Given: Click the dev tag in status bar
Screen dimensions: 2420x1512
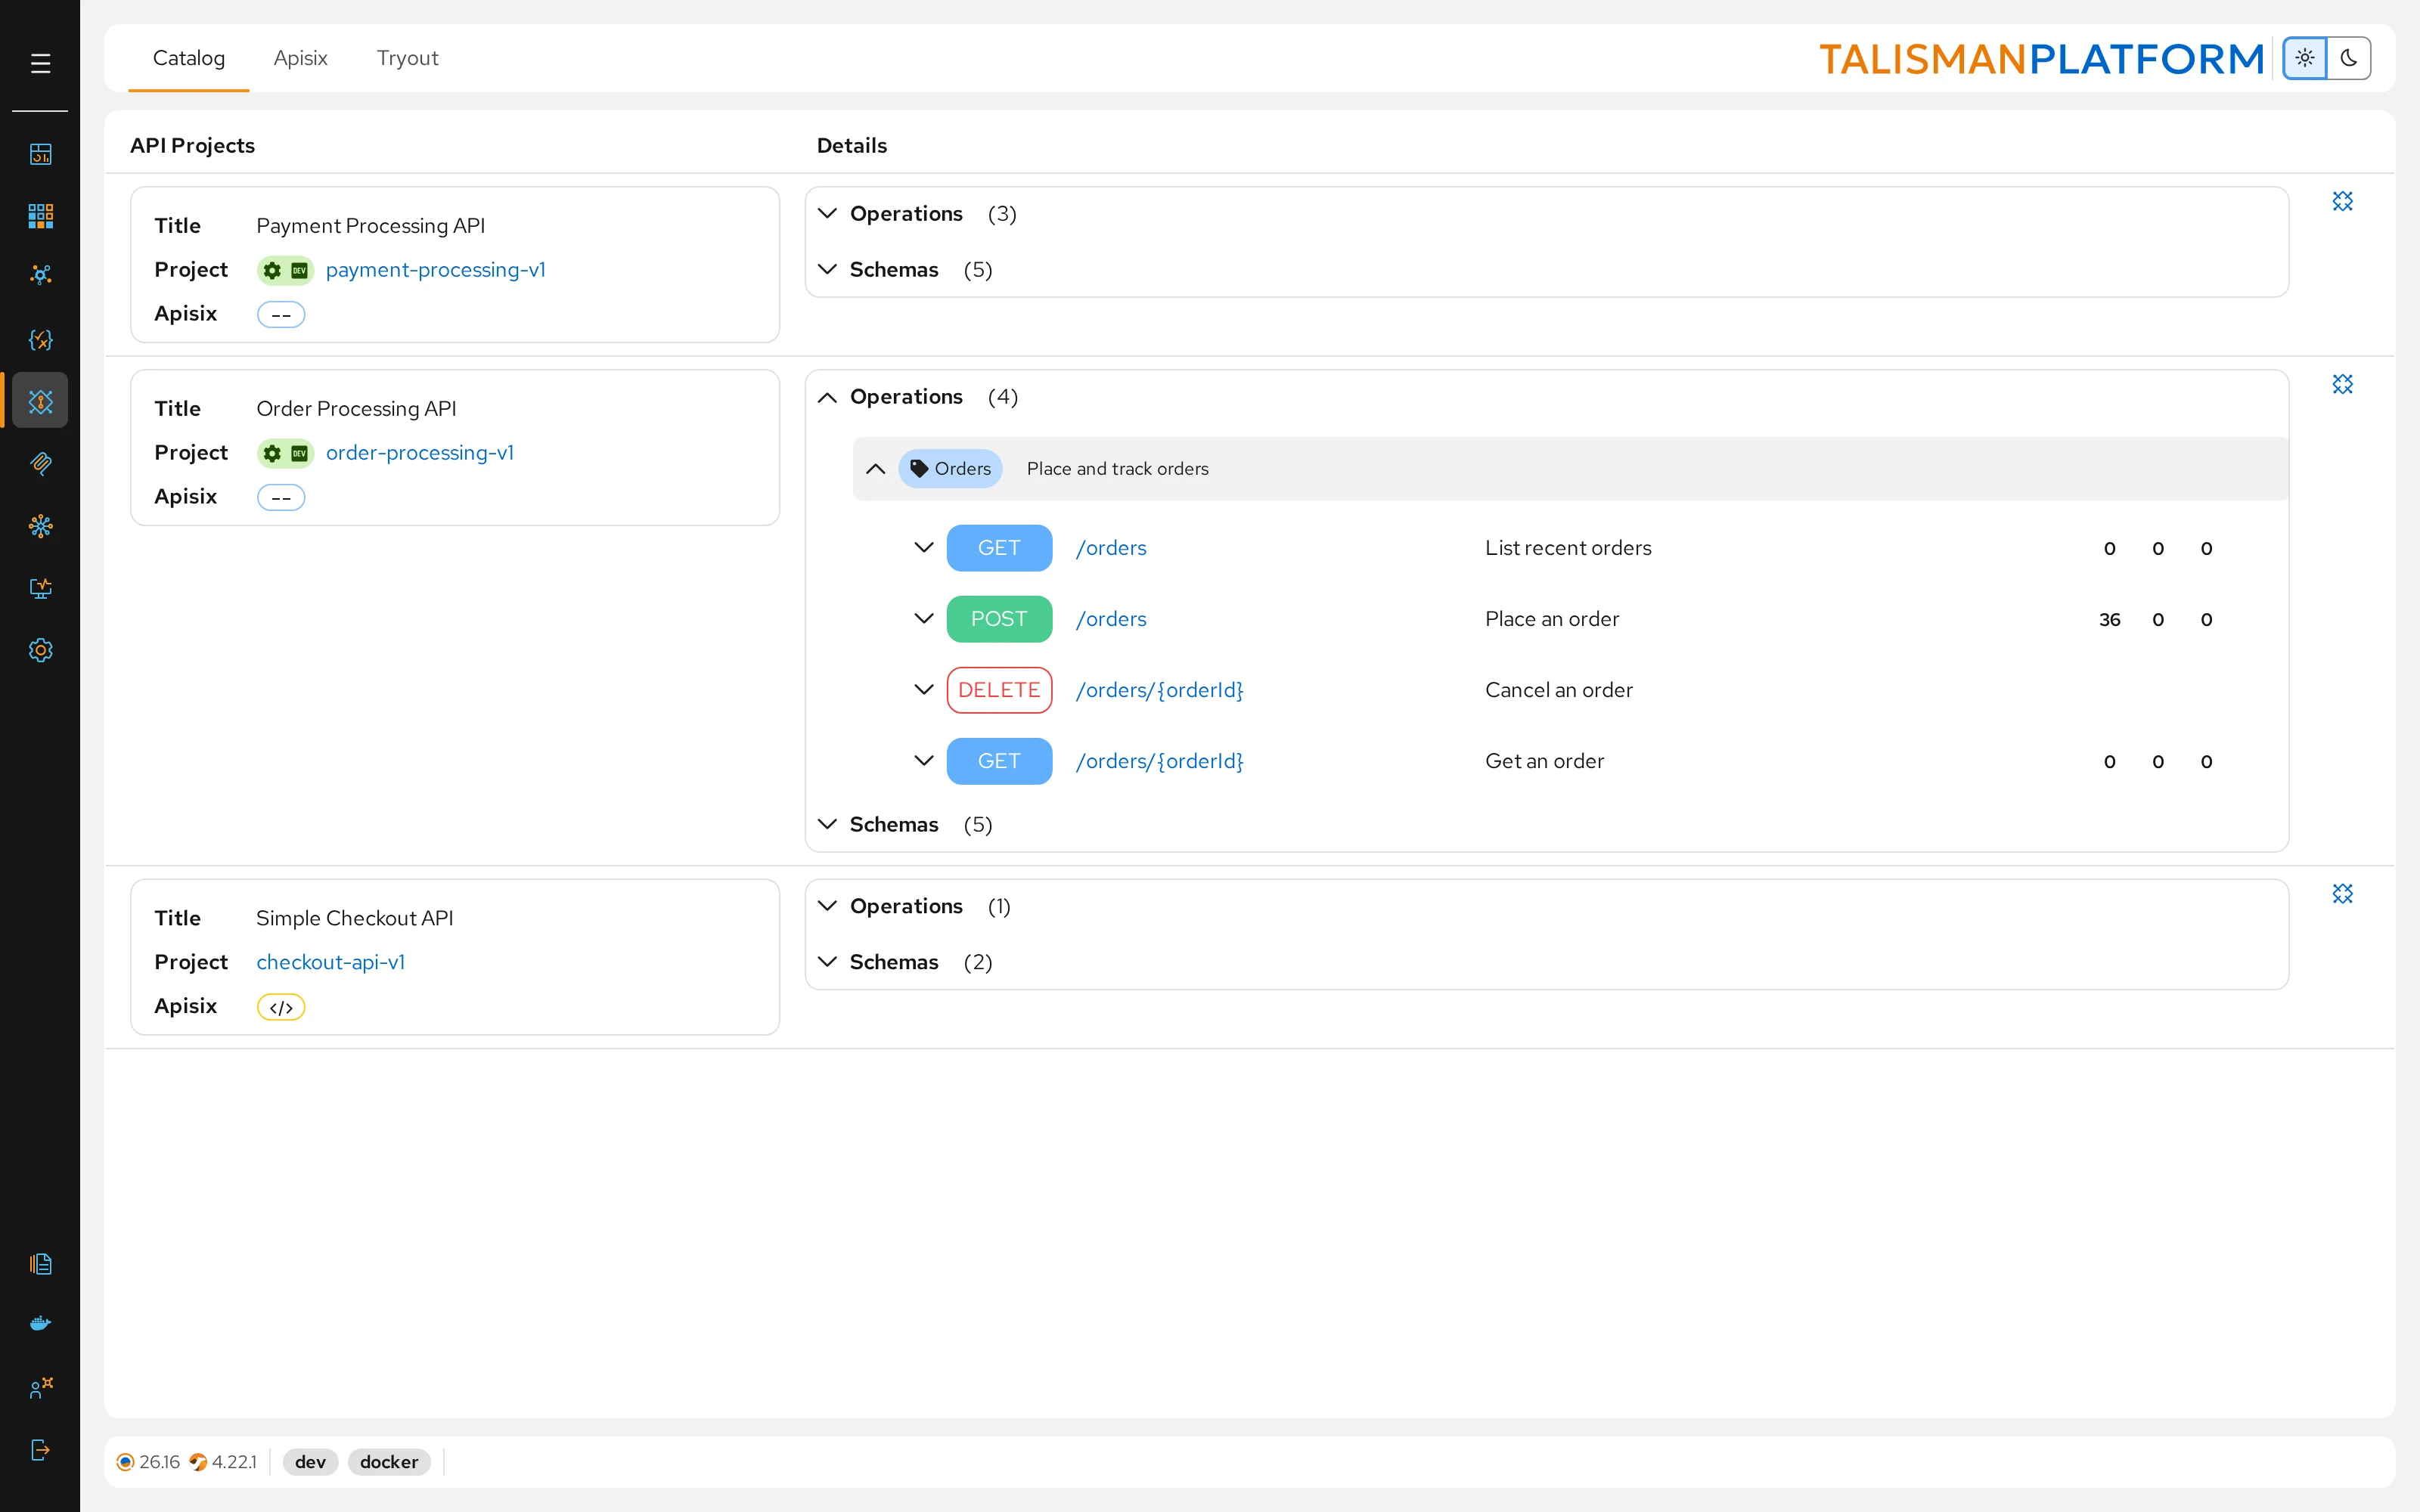Looking at the screenshot, I should tap(310, 1462).
